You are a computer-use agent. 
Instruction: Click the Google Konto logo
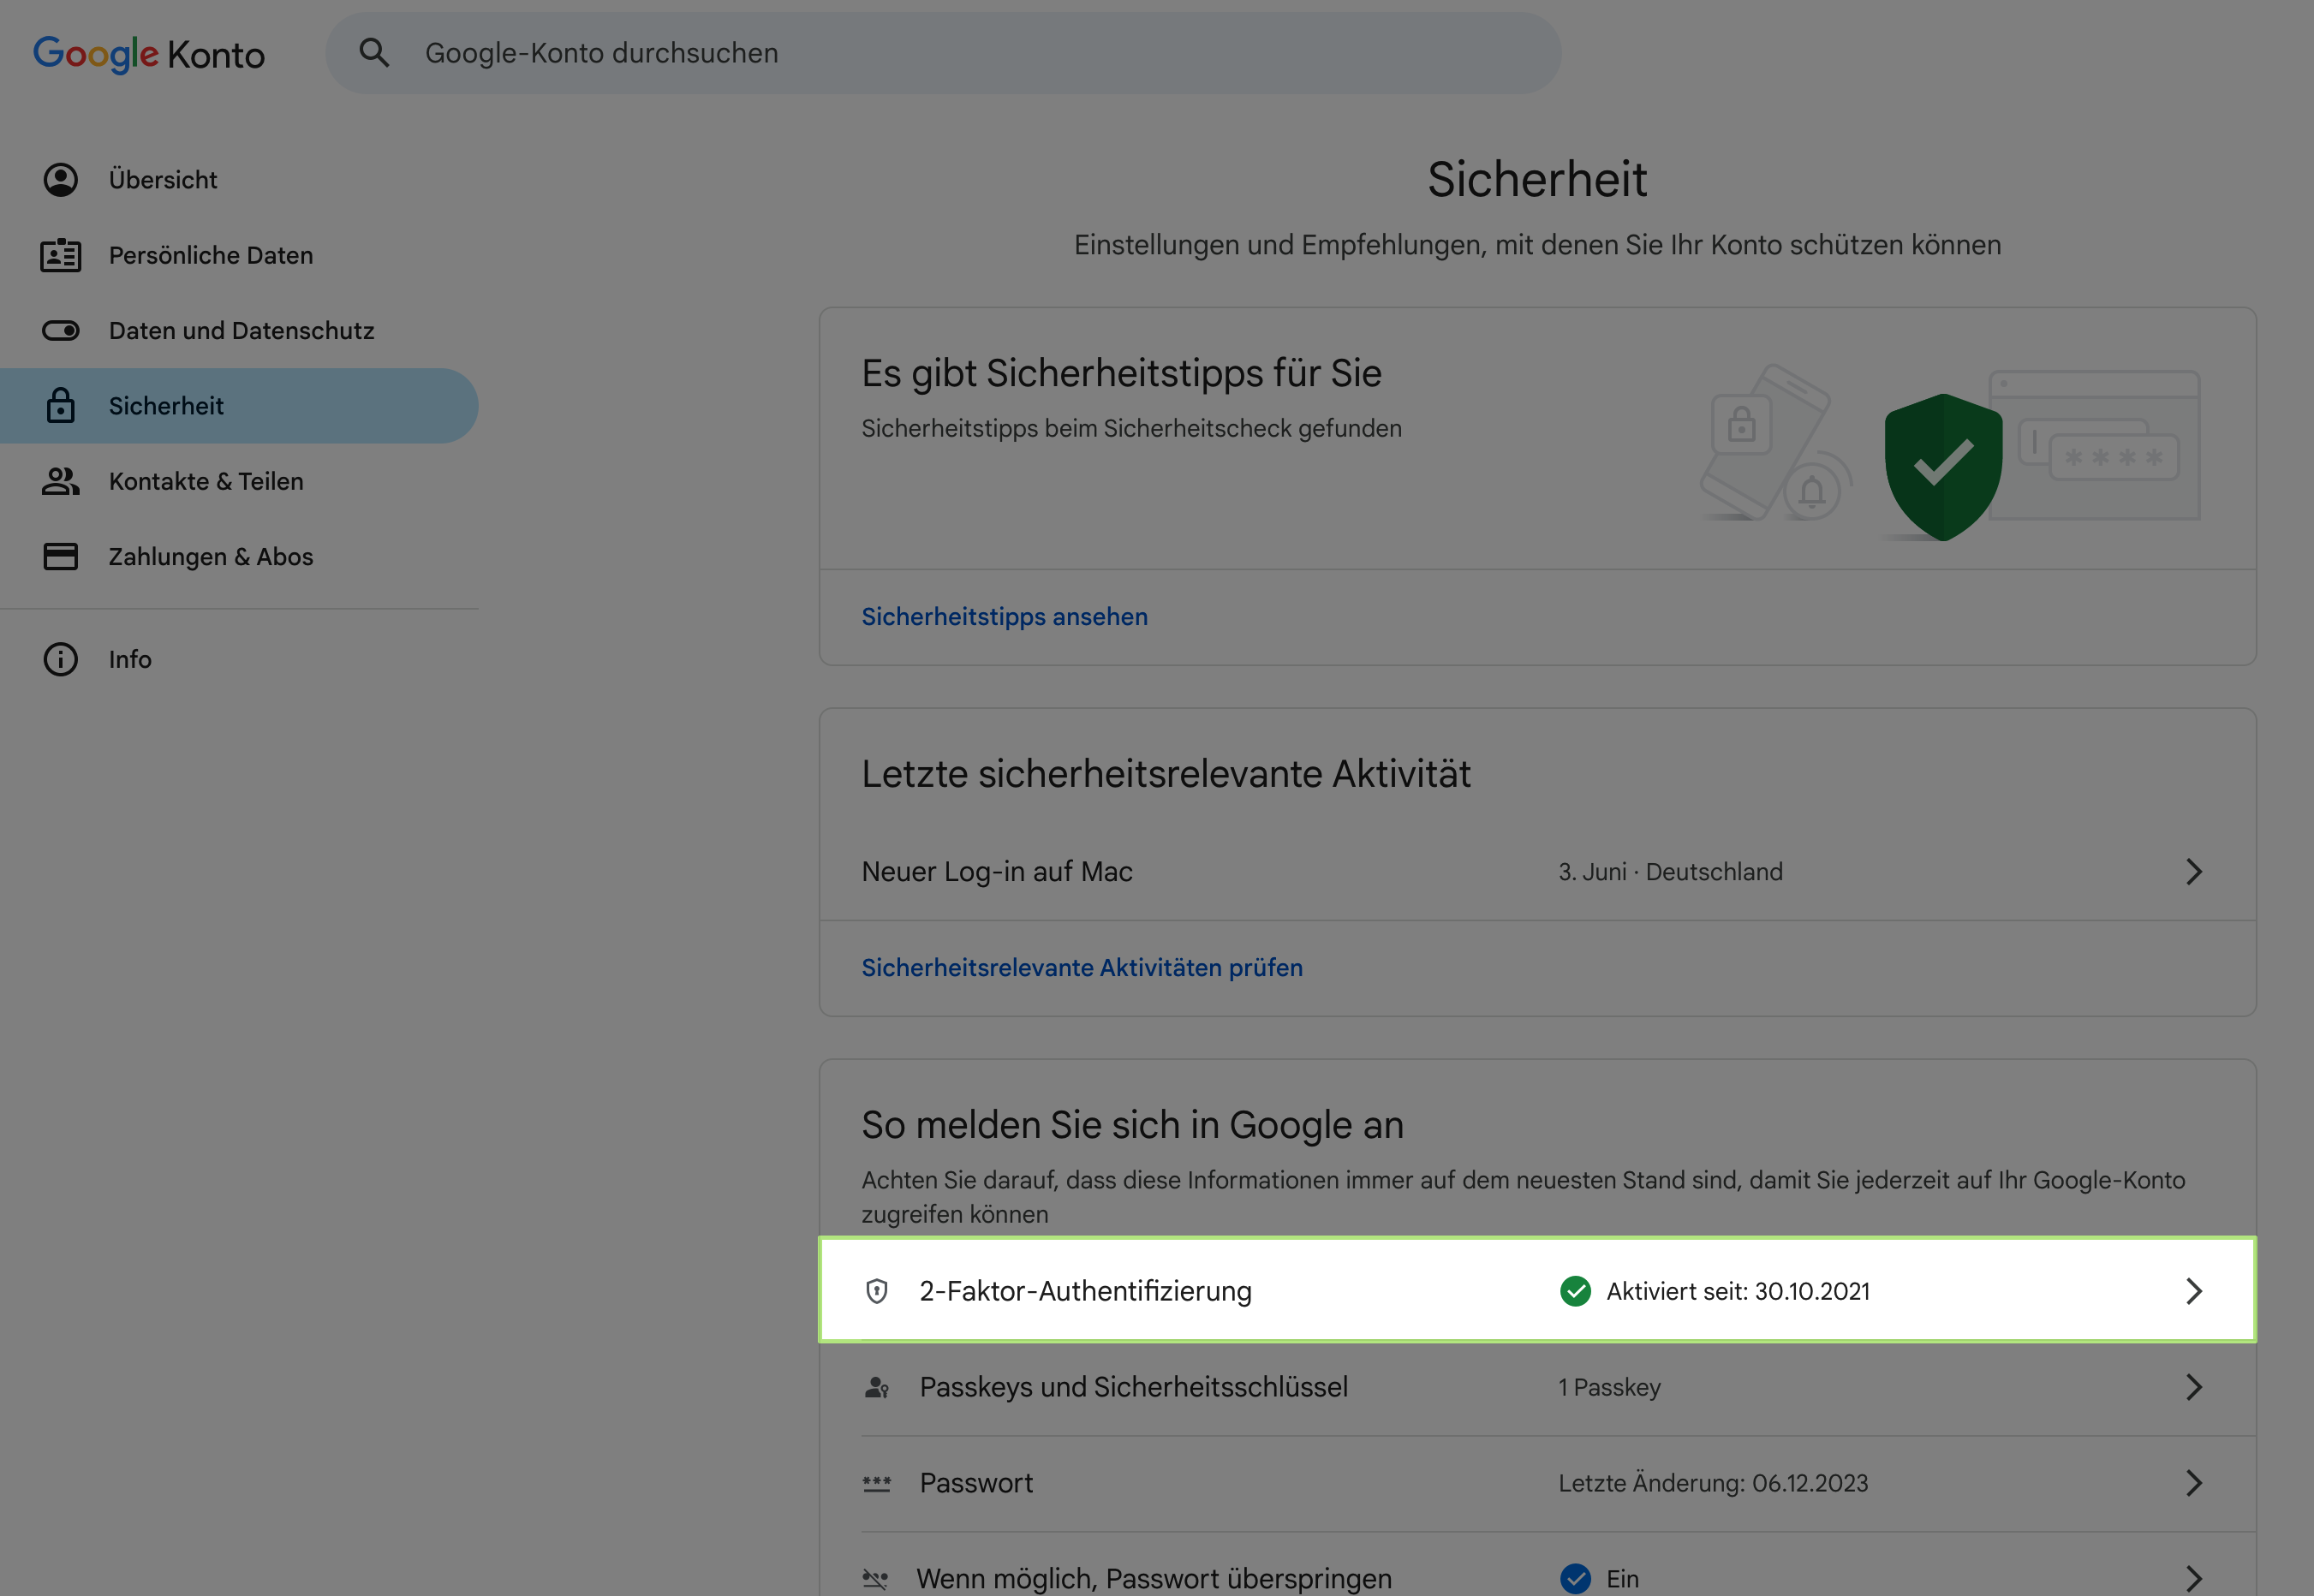pos(149,54)
